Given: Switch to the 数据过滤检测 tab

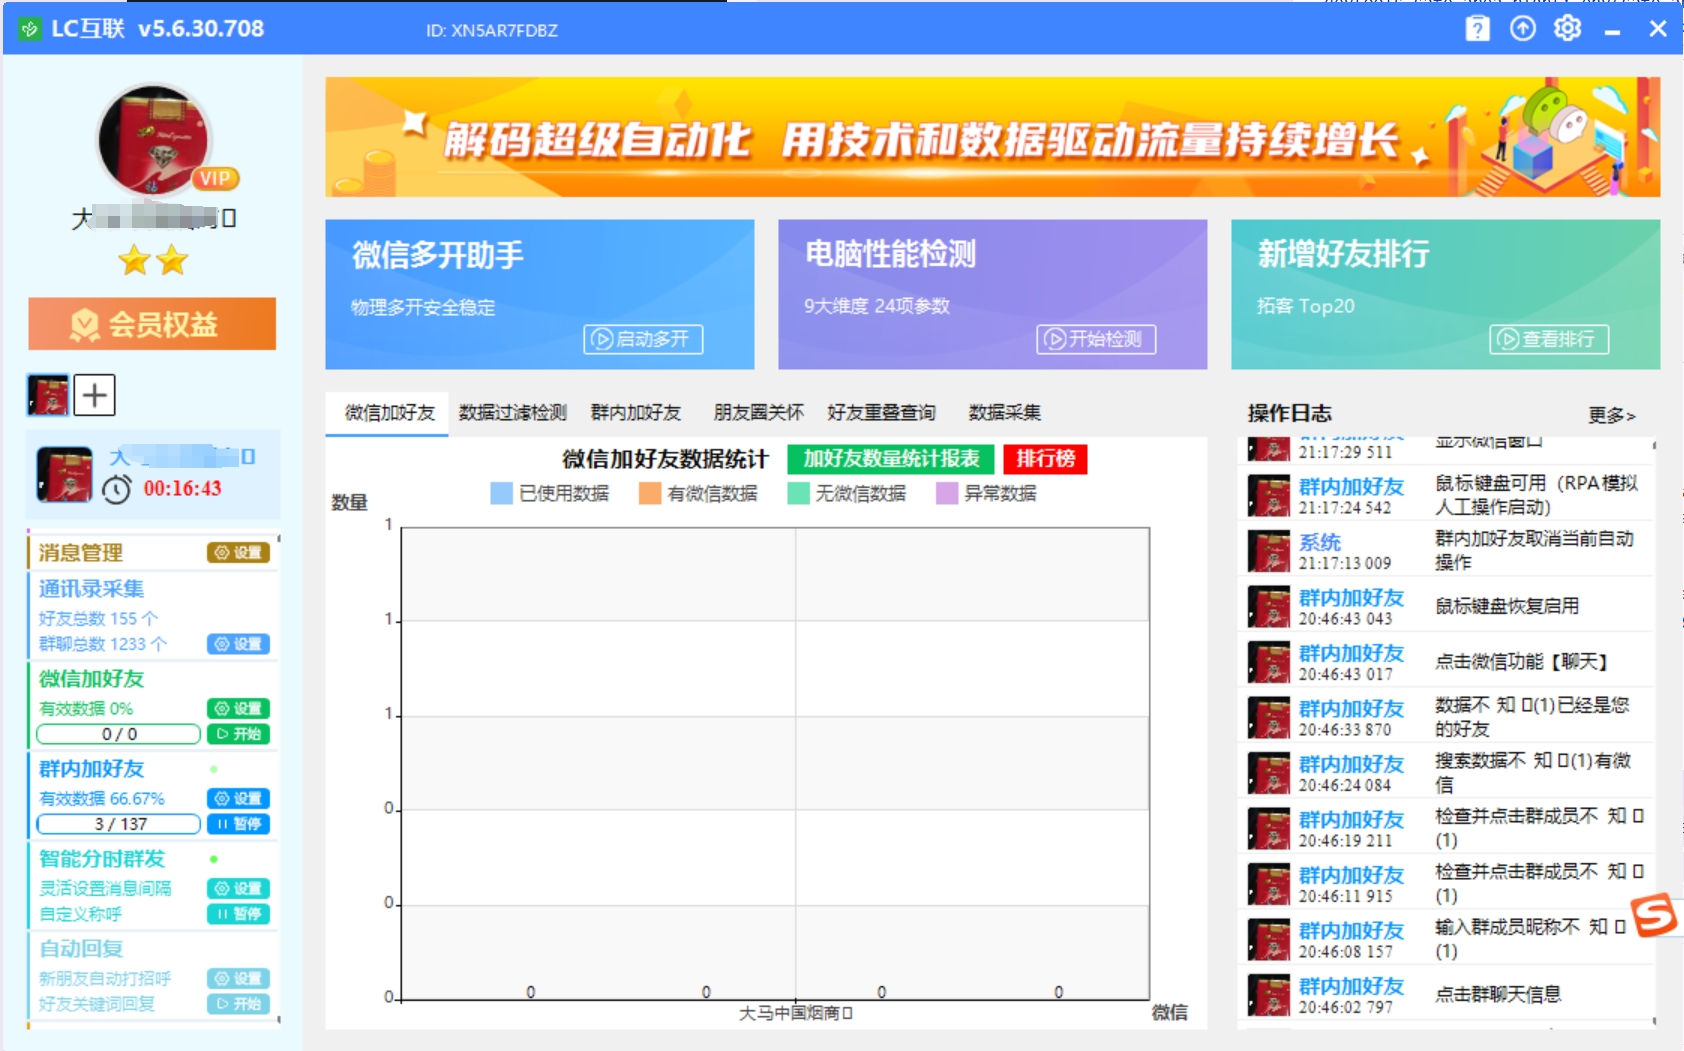Looking at the screenshot, I should point(513,413).
